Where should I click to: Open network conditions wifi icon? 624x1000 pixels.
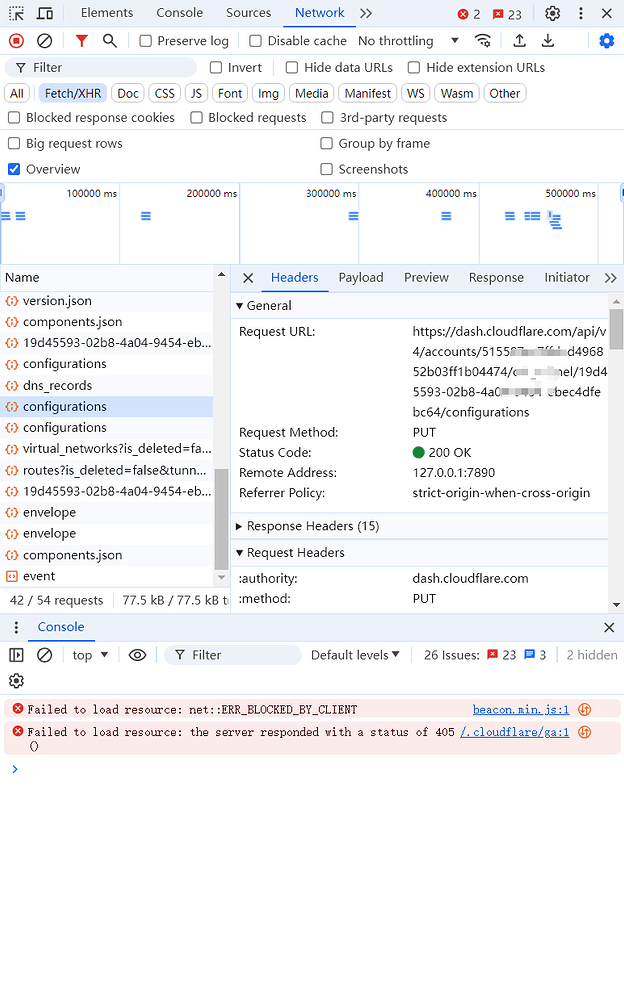tap(483, 41)
